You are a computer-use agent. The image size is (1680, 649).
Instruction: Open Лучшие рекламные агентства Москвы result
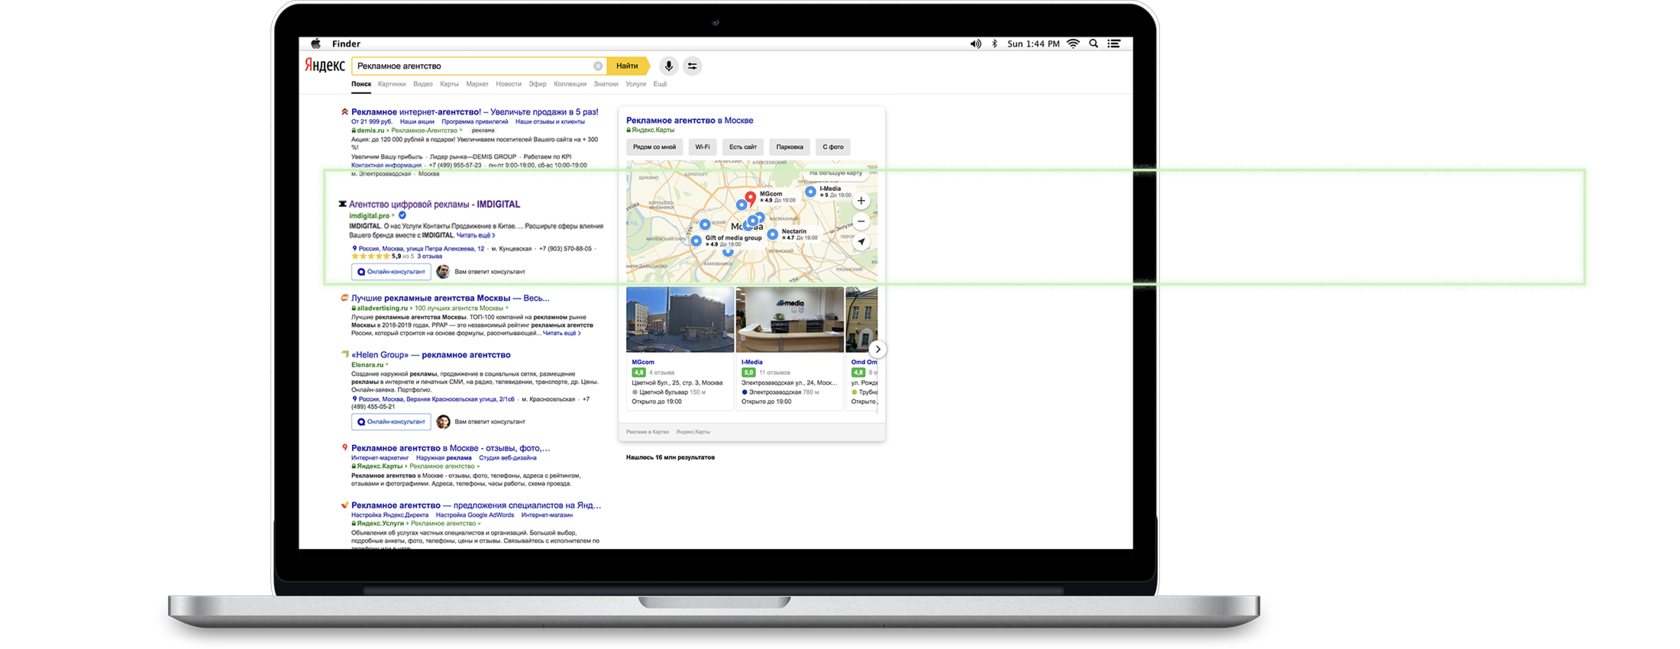coord(450,298)
